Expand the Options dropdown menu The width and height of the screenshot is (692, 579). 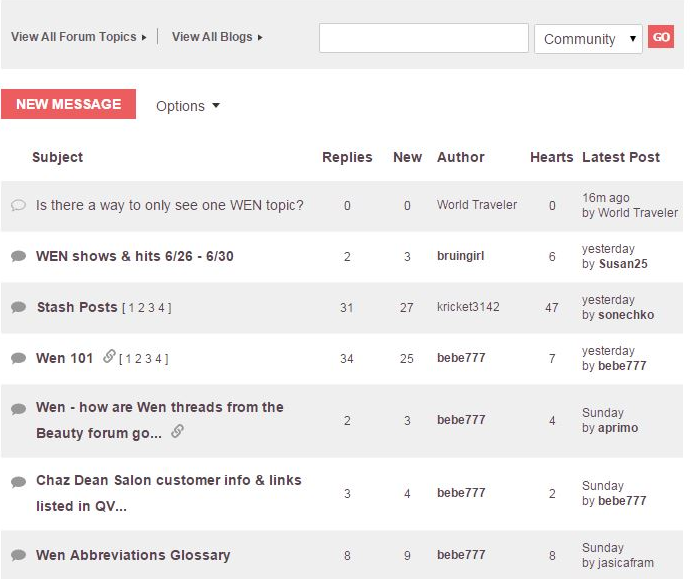coord(187,106)
